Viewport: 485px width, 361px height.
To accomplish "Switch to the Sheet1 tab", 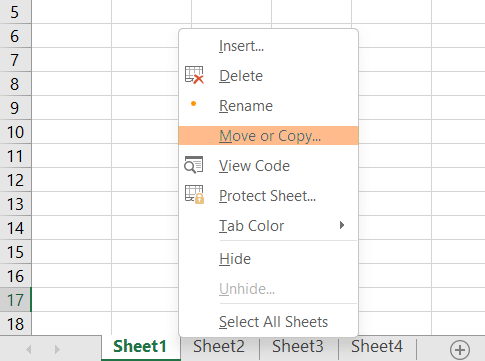I will (140, 347).
